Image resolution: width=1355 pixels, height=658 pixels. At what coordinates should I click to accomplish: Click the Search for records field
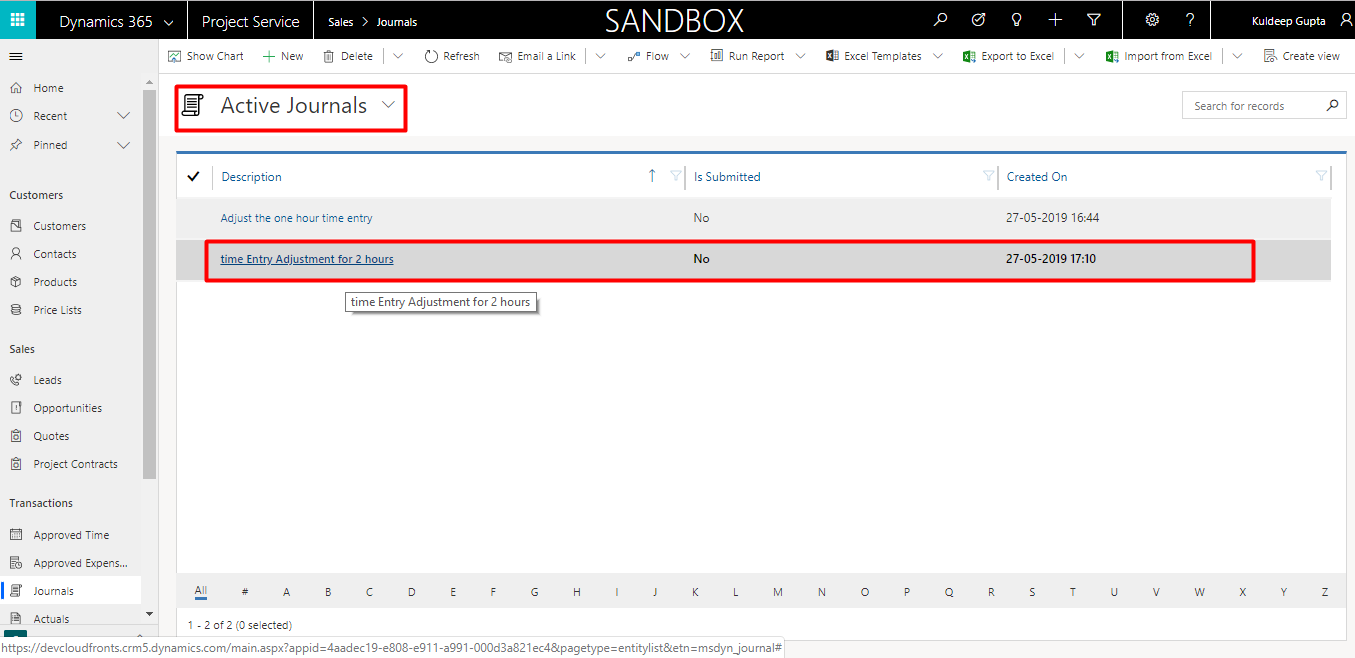pos(1253,106)
